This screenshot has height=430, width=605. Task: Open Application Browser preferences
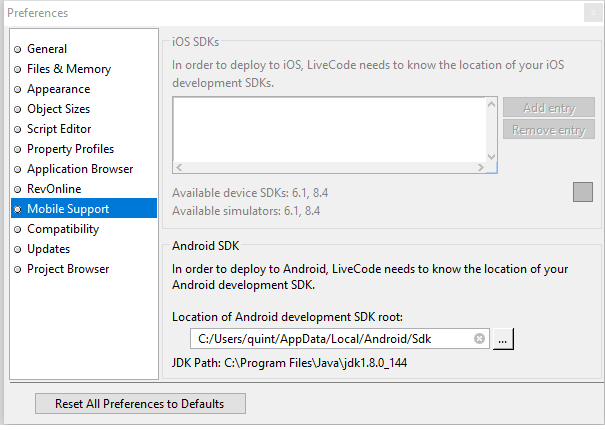[x=79, y=169]
